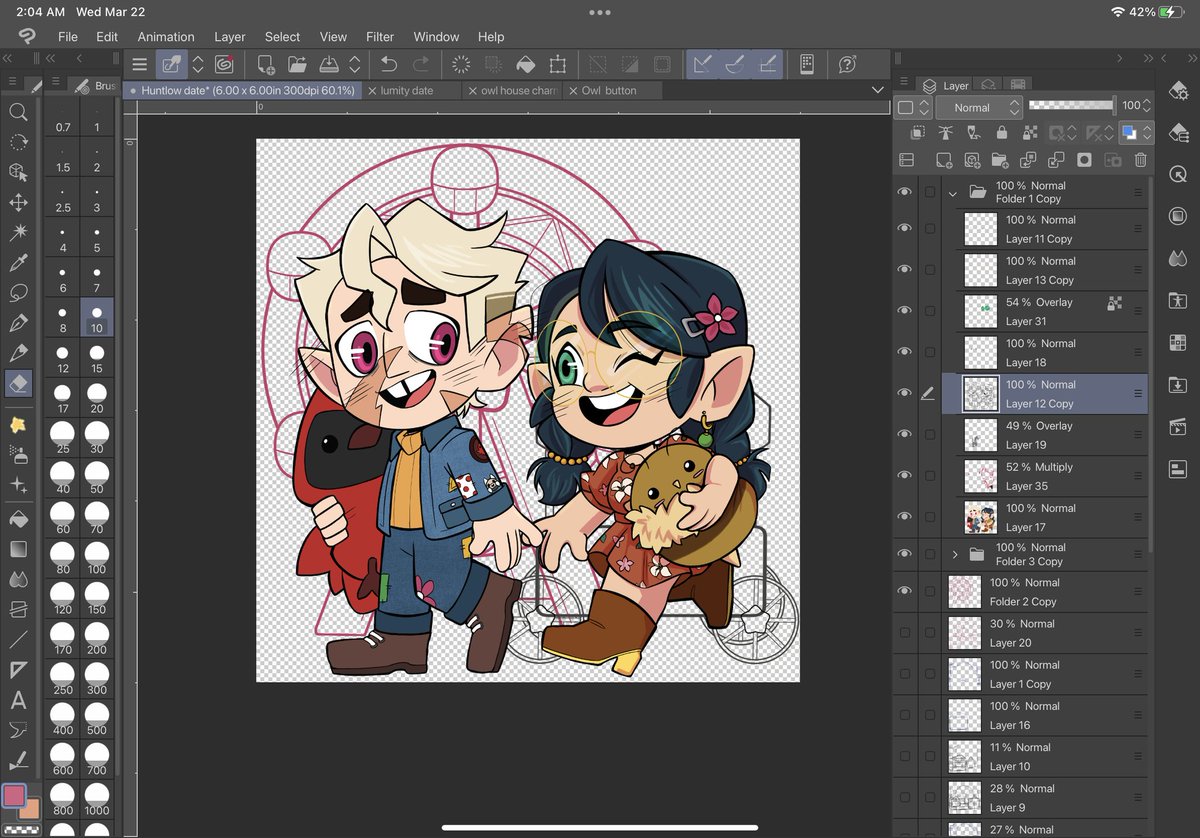This screenshot has width=1200, height=838.
Task: Select the Text tool
Action: [x=18, y=700]
